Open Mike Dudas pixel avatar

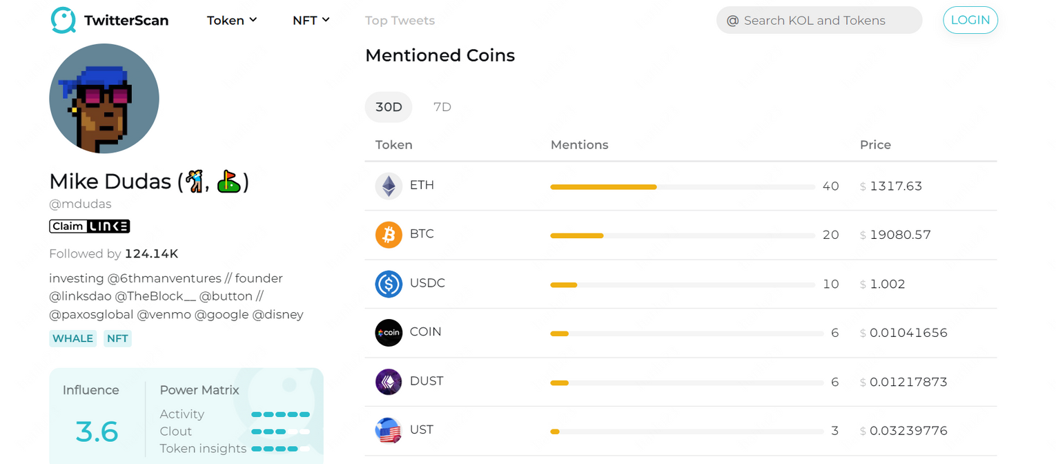(x=104, y=98)
